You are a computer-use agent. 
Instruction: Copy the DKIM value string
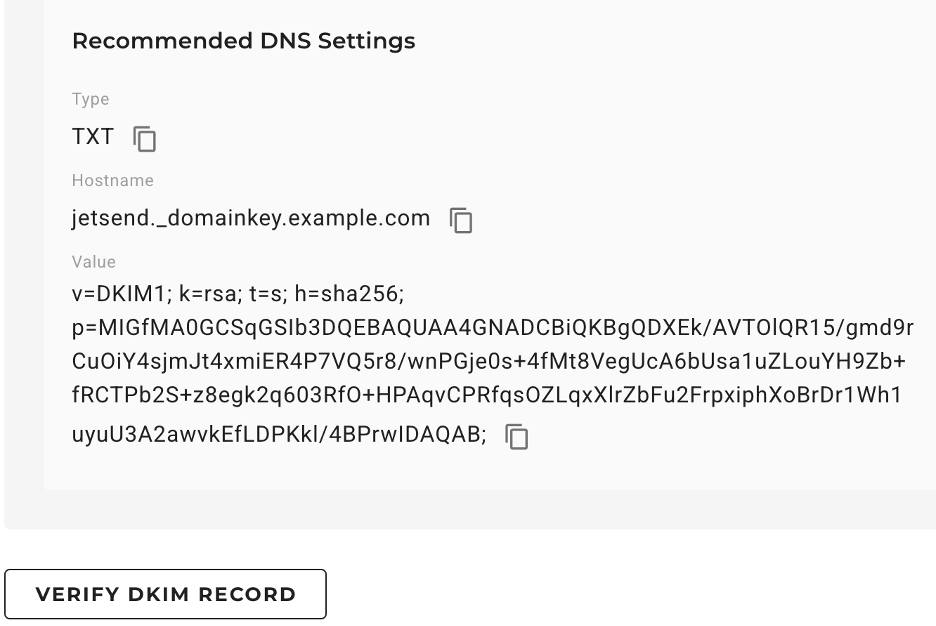[517, 437]
